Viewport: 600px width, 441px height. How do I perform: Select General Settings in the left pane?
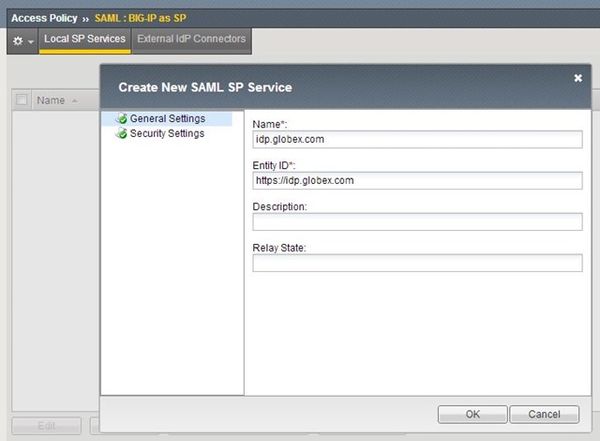167,119
